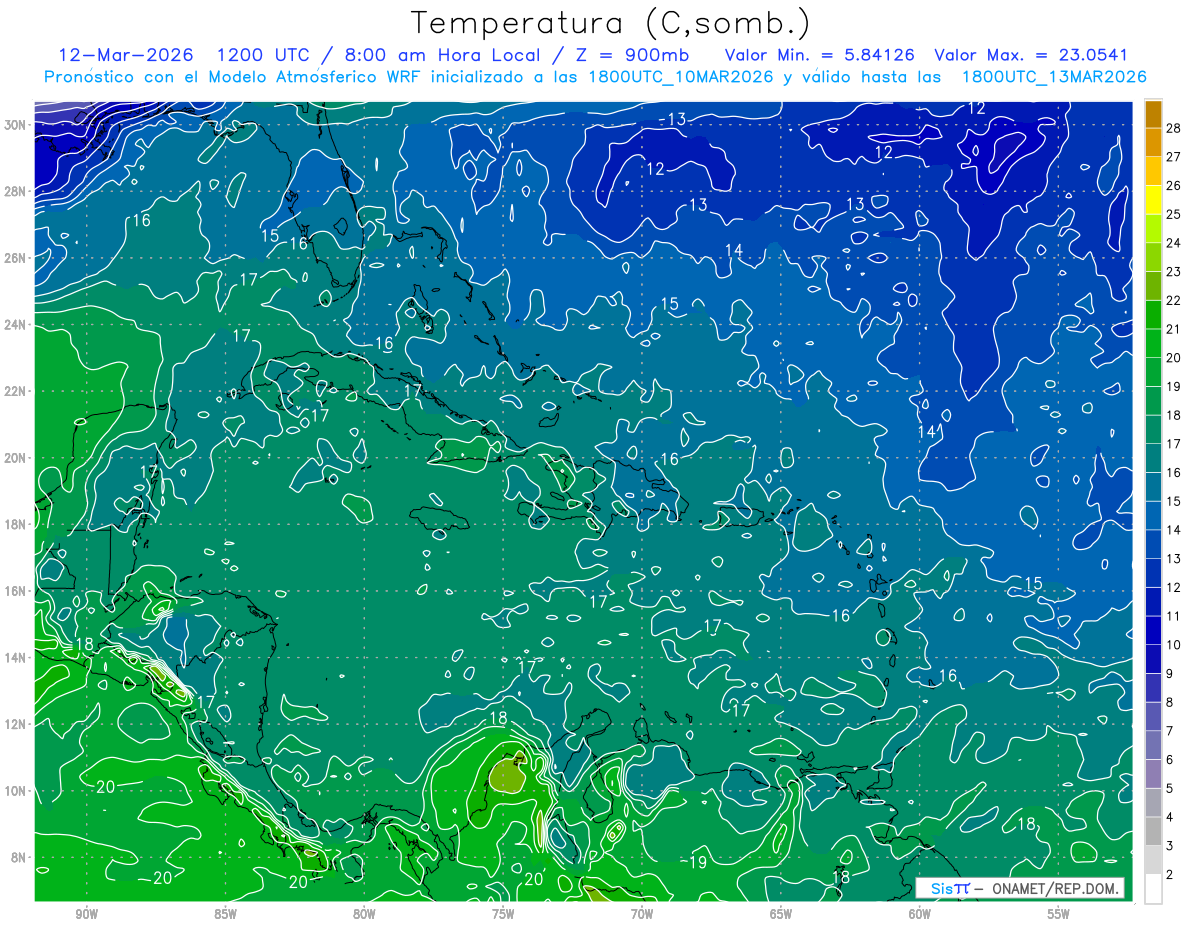
Task: Click the colorbar label "9"
Action: [x=1170, y=674]
